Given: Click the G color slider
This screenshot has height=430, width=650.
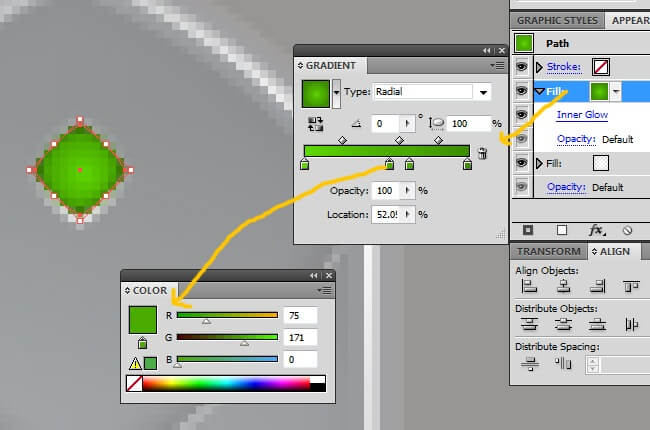Looking at the screenshot, I should point(227,337).
